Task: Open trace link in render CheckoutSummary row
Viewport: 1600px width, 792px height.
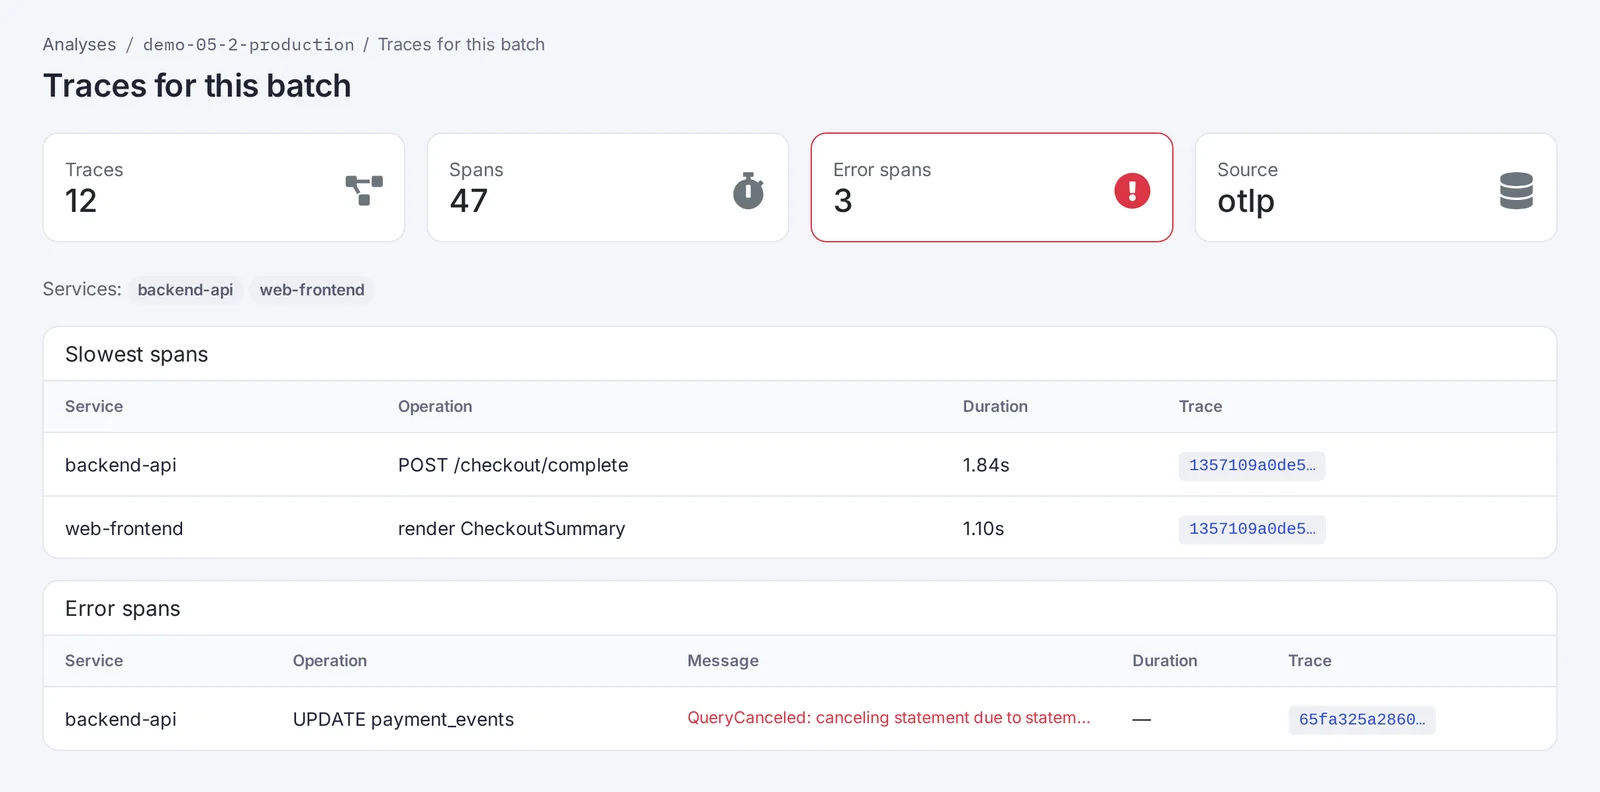Action: point(1252,529)
